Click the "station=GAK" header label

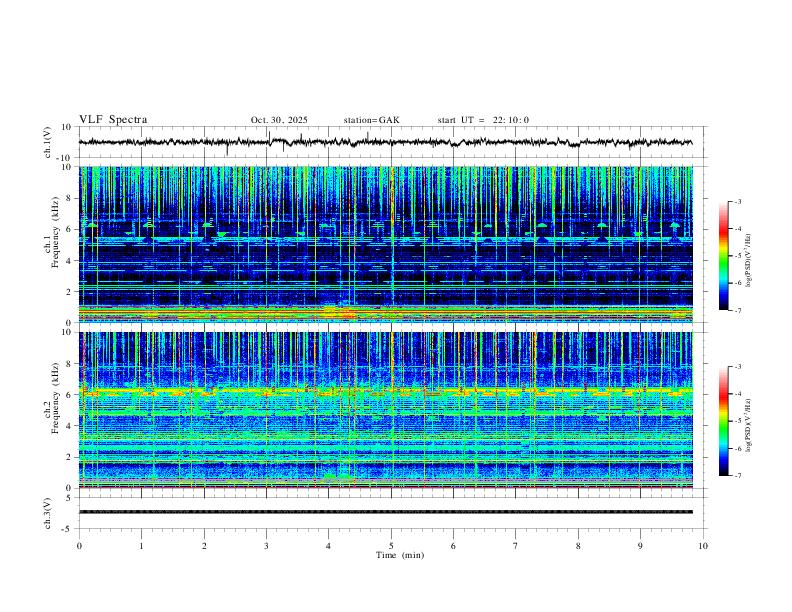click(x=371, y=120)
